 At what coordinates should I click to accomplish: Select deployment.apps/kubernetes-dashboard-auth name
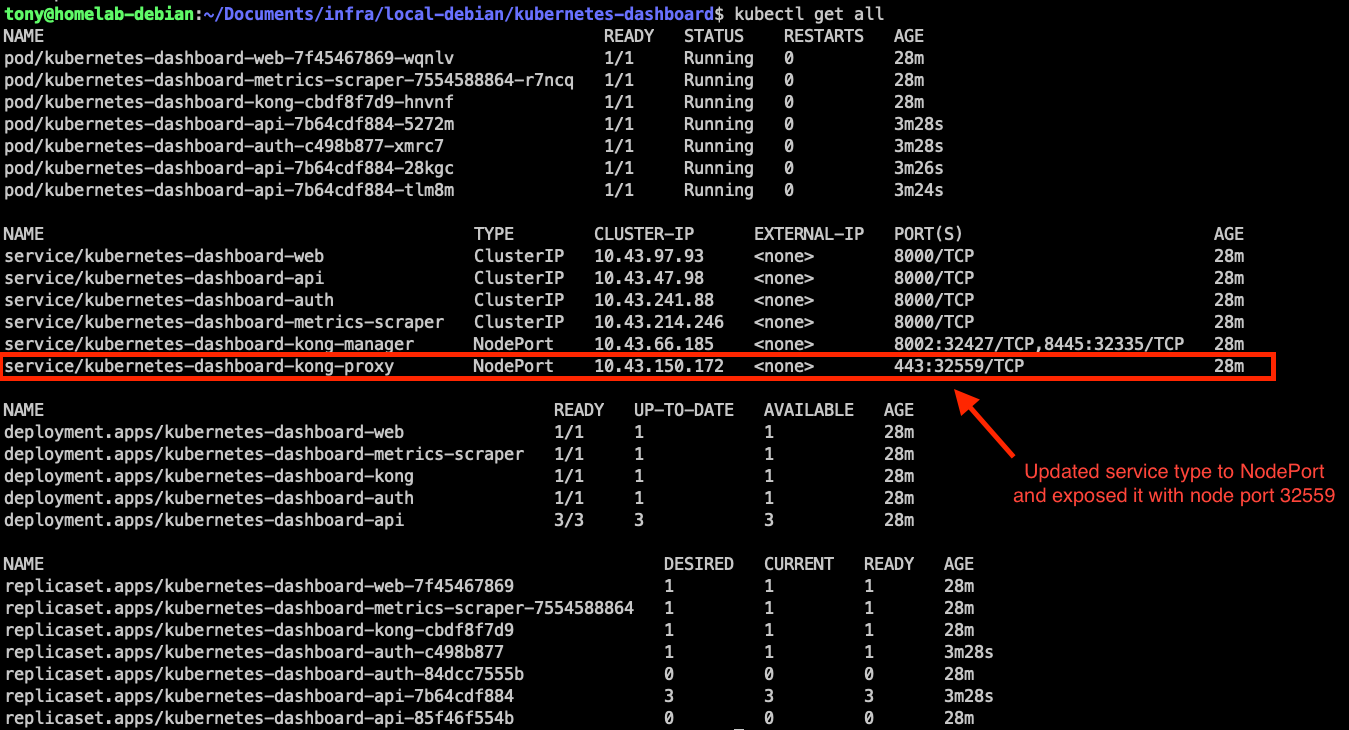[x=209, y=498]
